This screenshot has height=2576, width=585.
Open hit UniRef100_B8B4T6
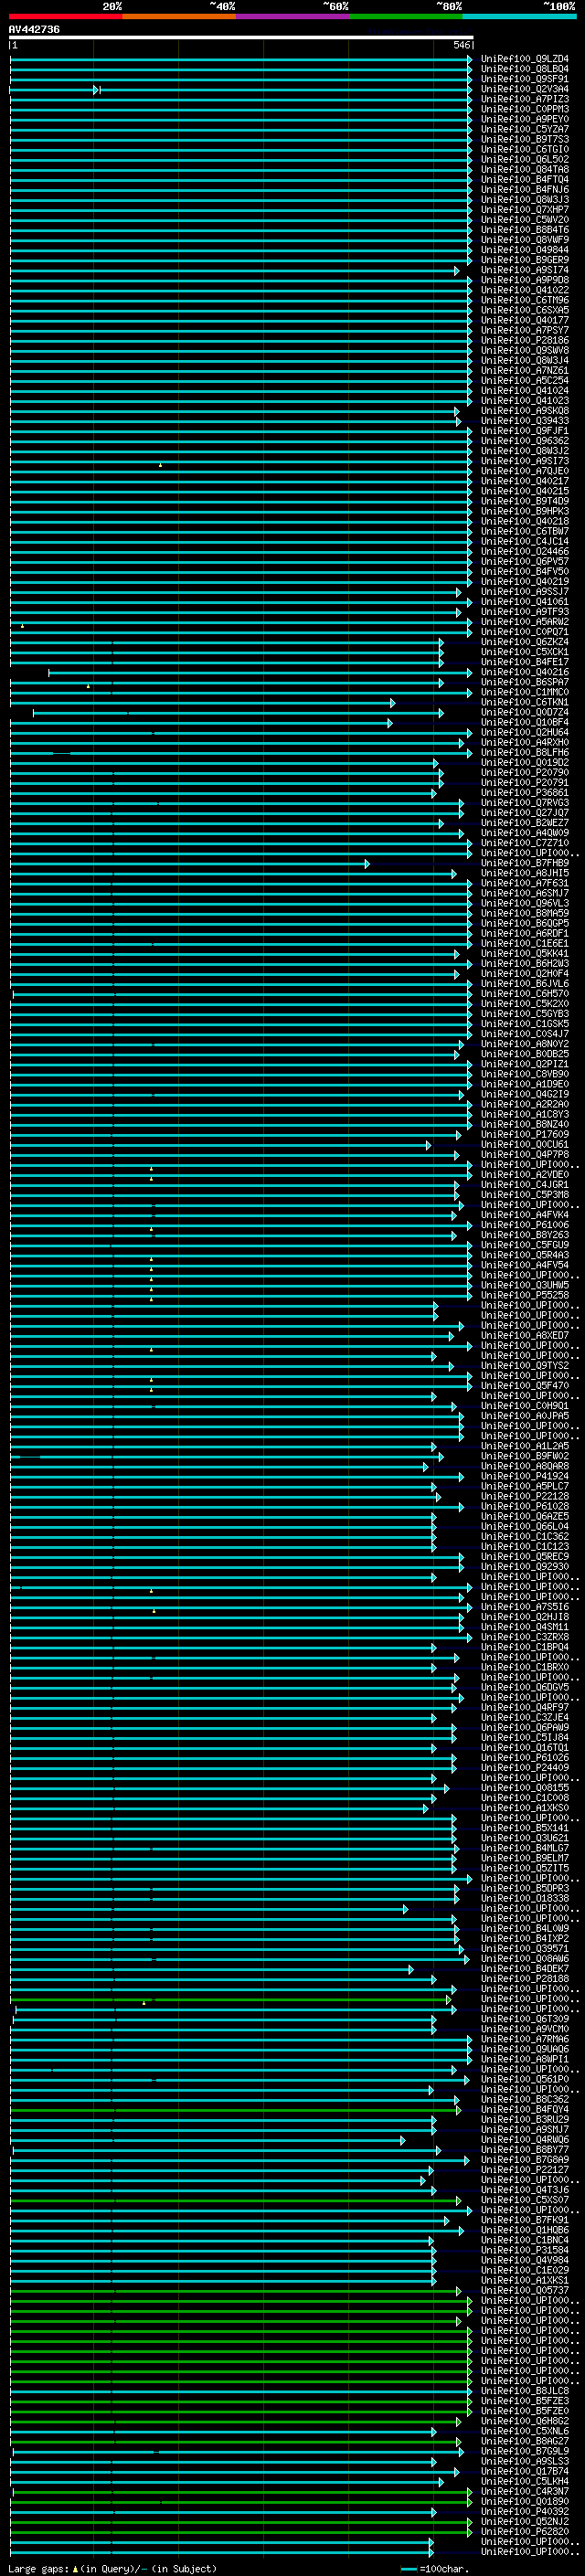coord(524,229)
